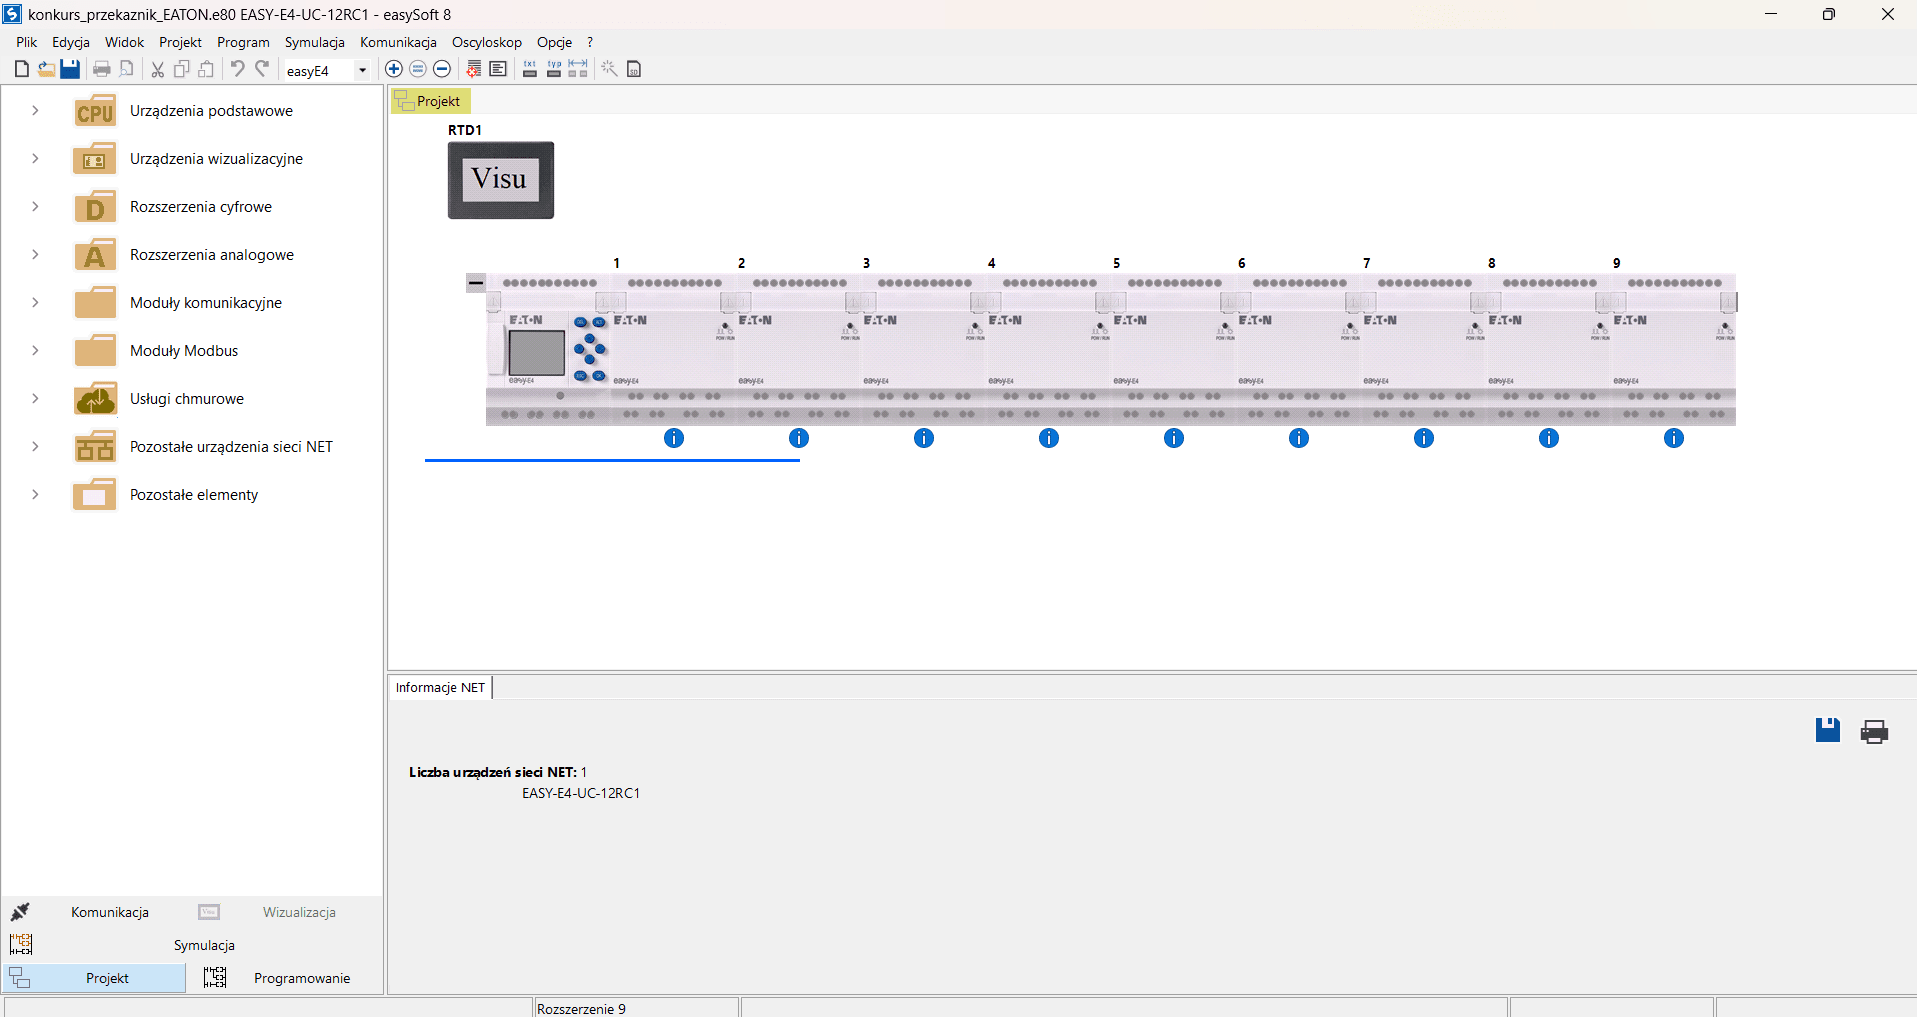Switch to the Programowanie view
1917x1017 pixels.
click(x=301, y=978)
